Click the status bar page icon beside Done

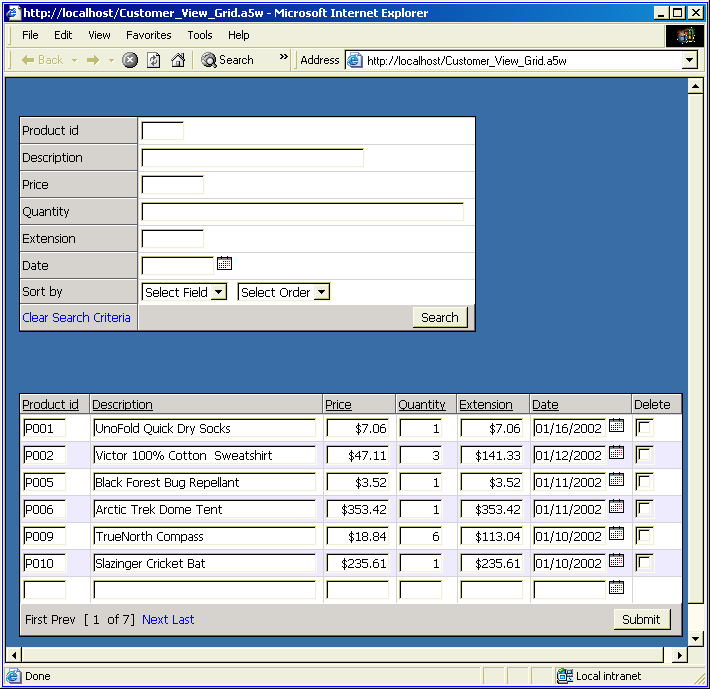click(14, 676)
